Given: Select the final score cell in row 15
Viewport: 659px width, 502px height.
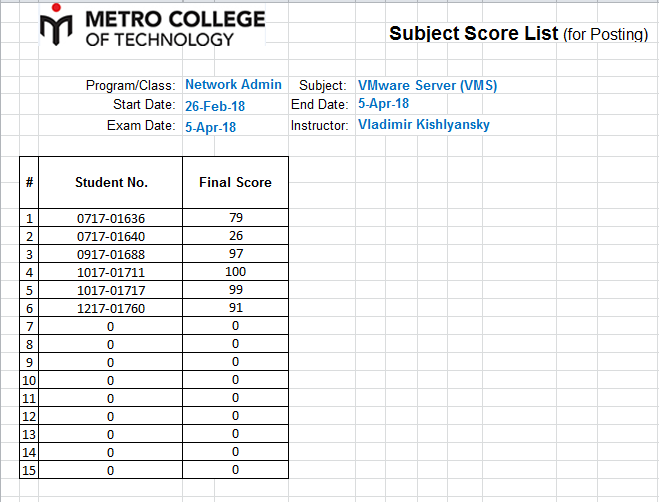Looking at the screenshot, I should (x=235, y=470).
